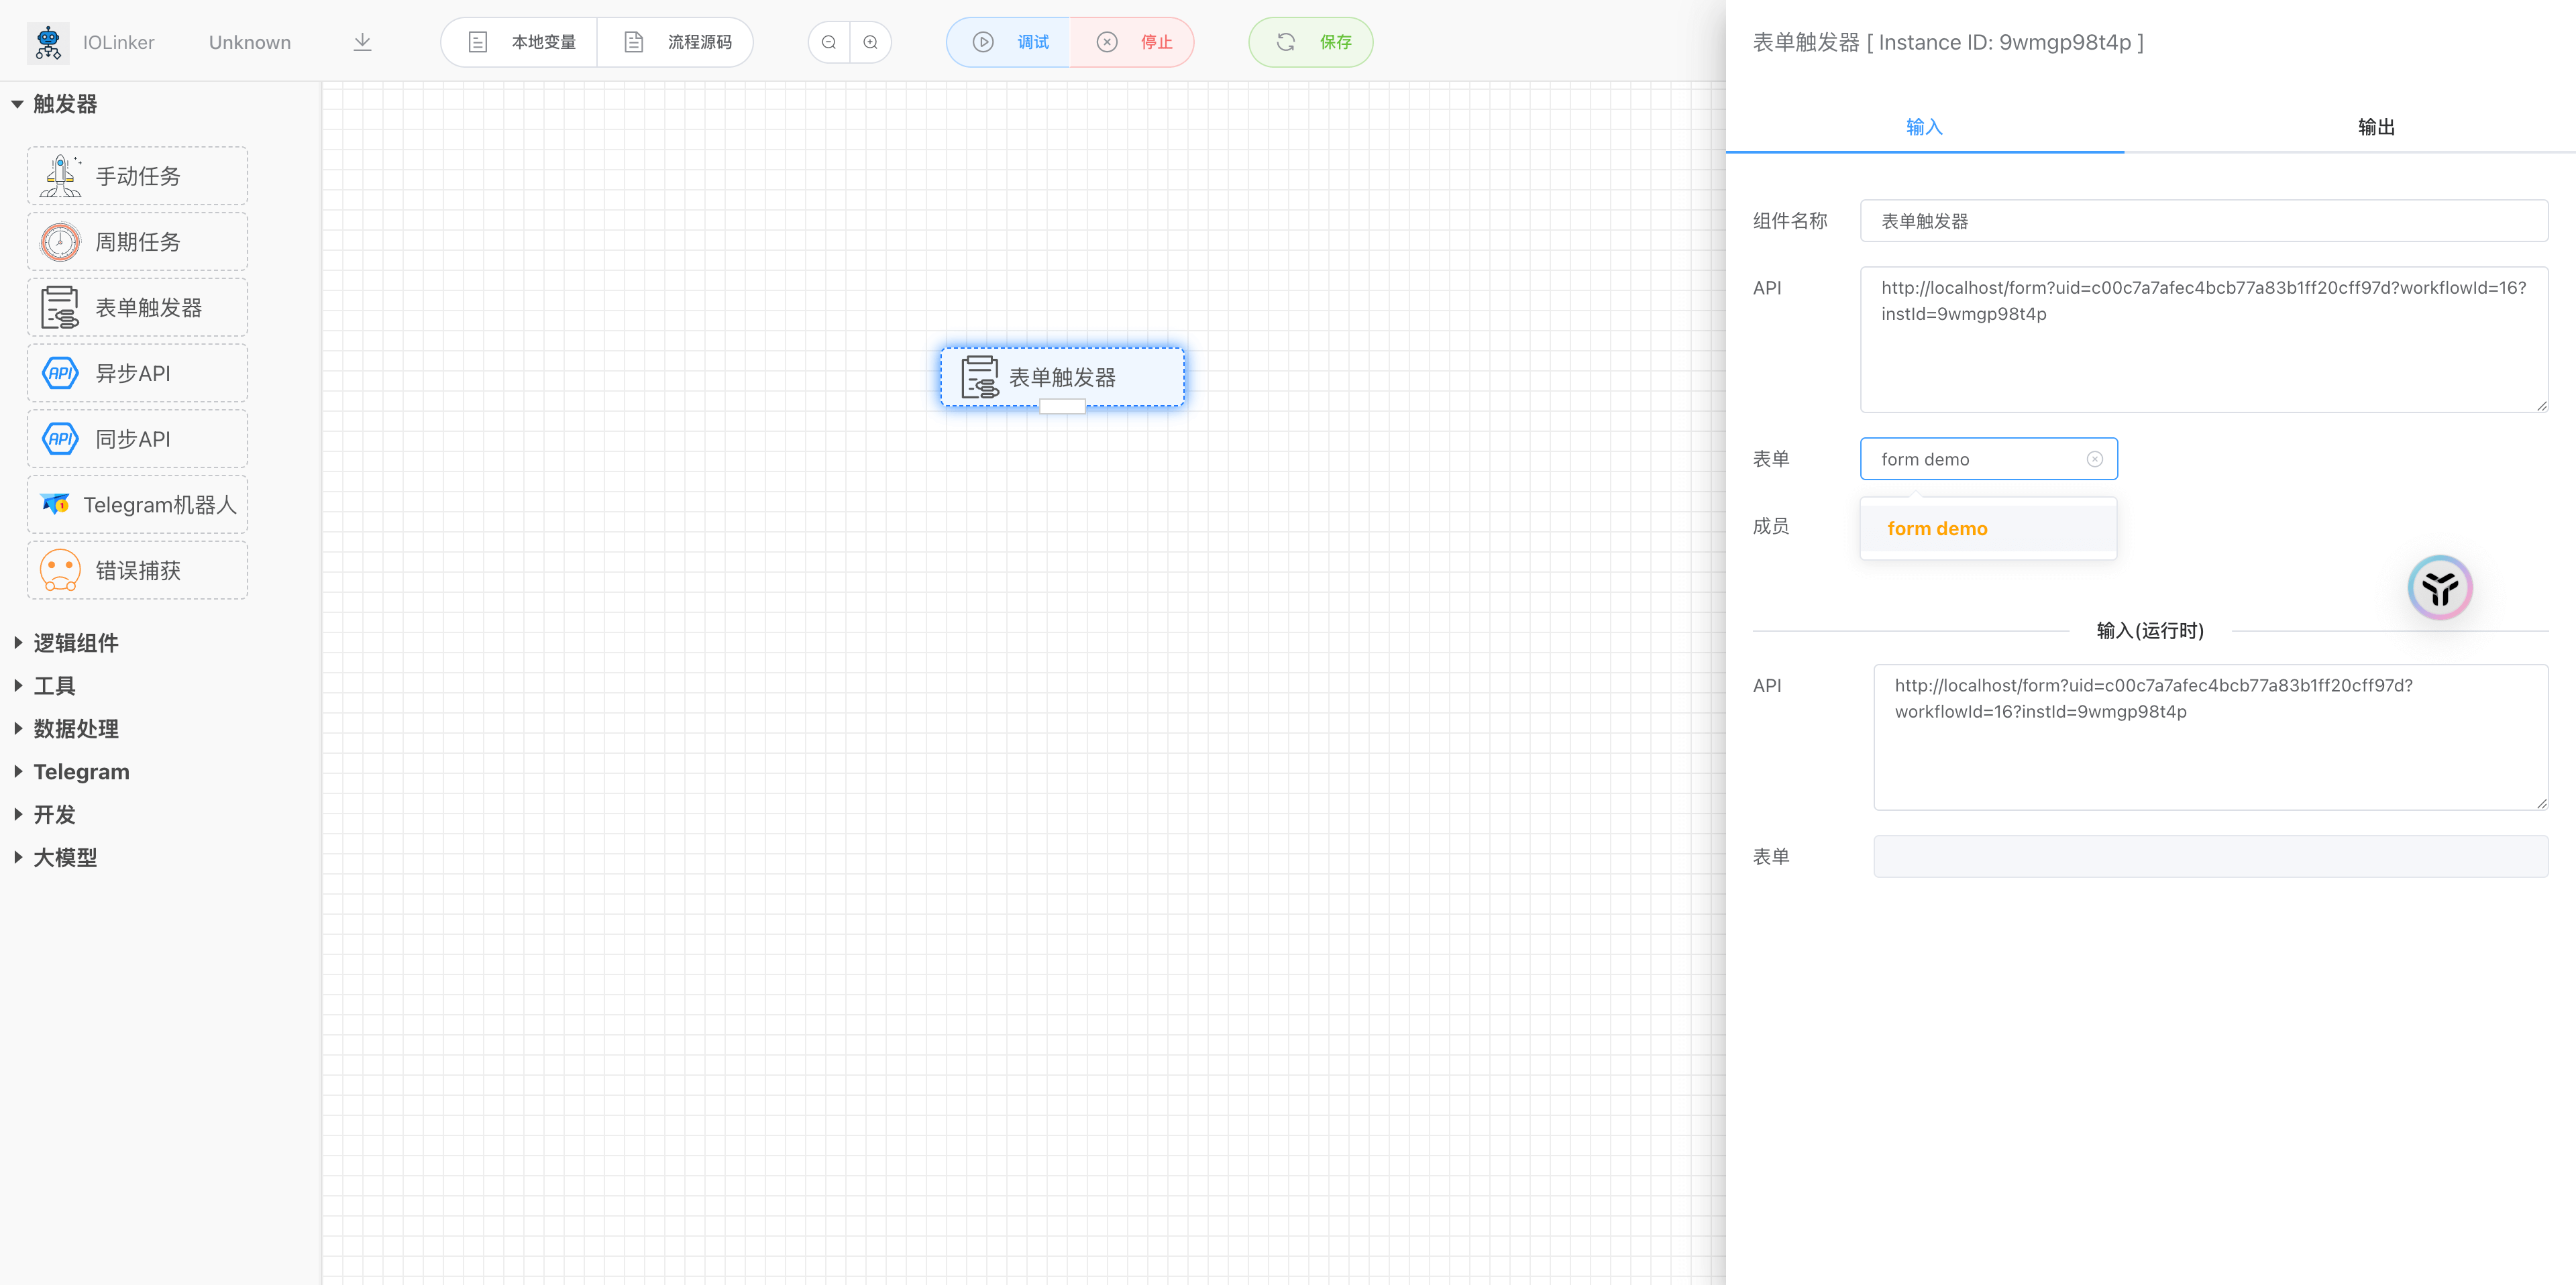Screen dimensions: 2576x1285
Task: Click the download icon next to Unknown
Action: coord(362,42)
